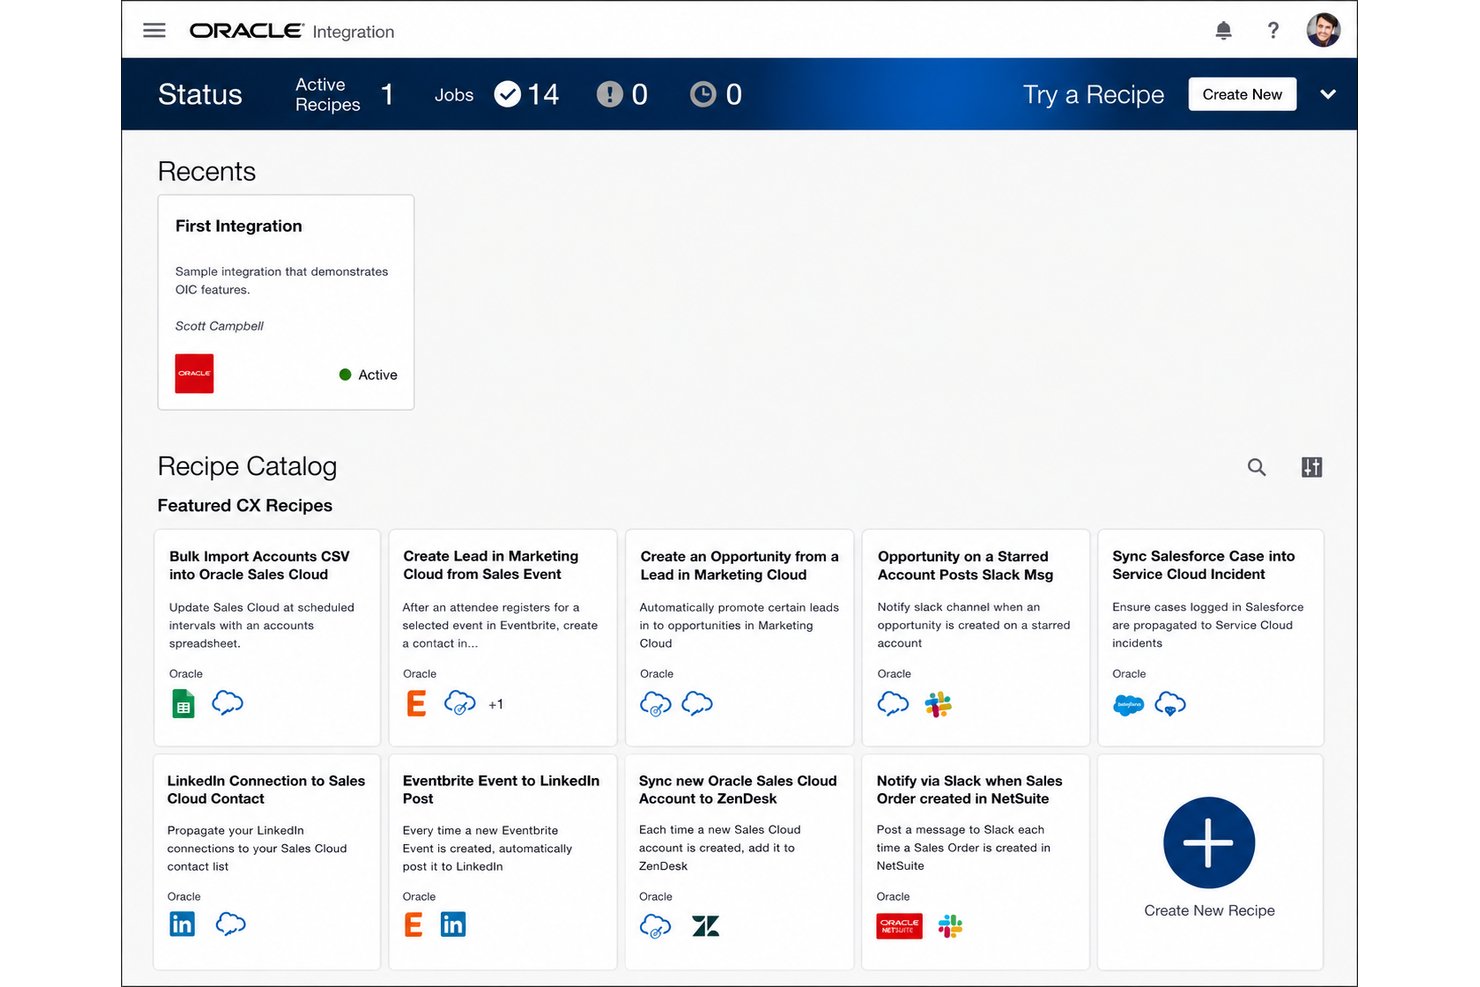Click the Create New Recipe label
1480x987 pixels.
(1209, 910)
